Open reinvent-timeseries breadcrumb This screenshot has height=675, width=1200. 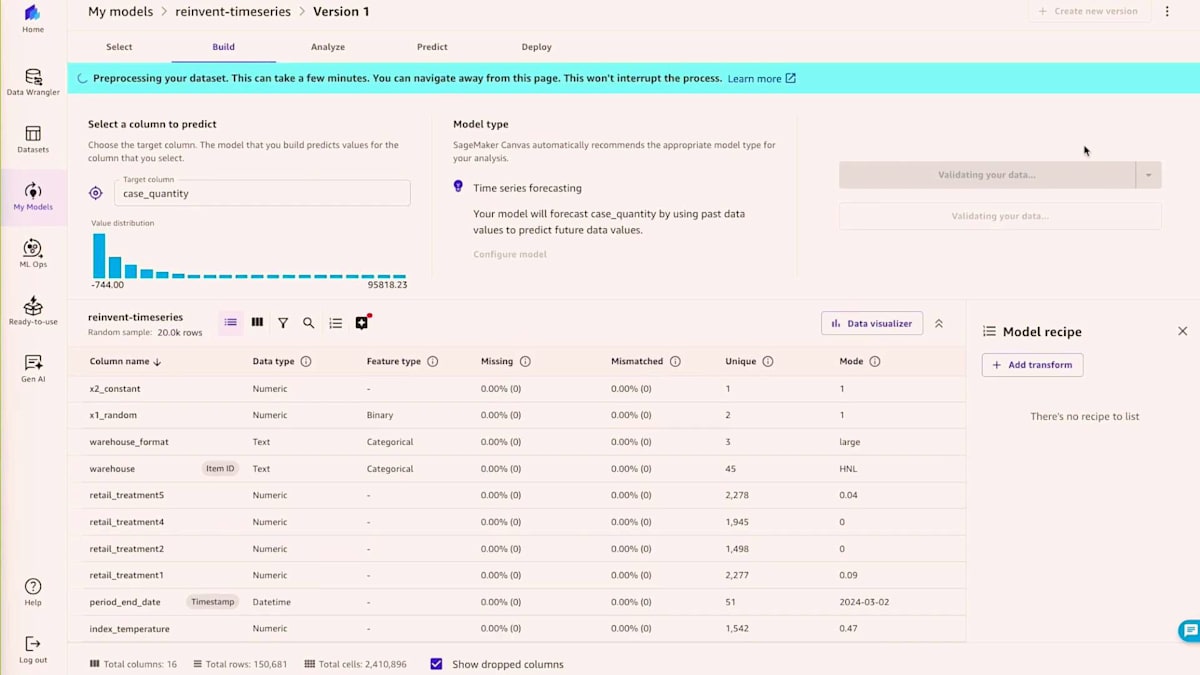[x=233, y=12]
